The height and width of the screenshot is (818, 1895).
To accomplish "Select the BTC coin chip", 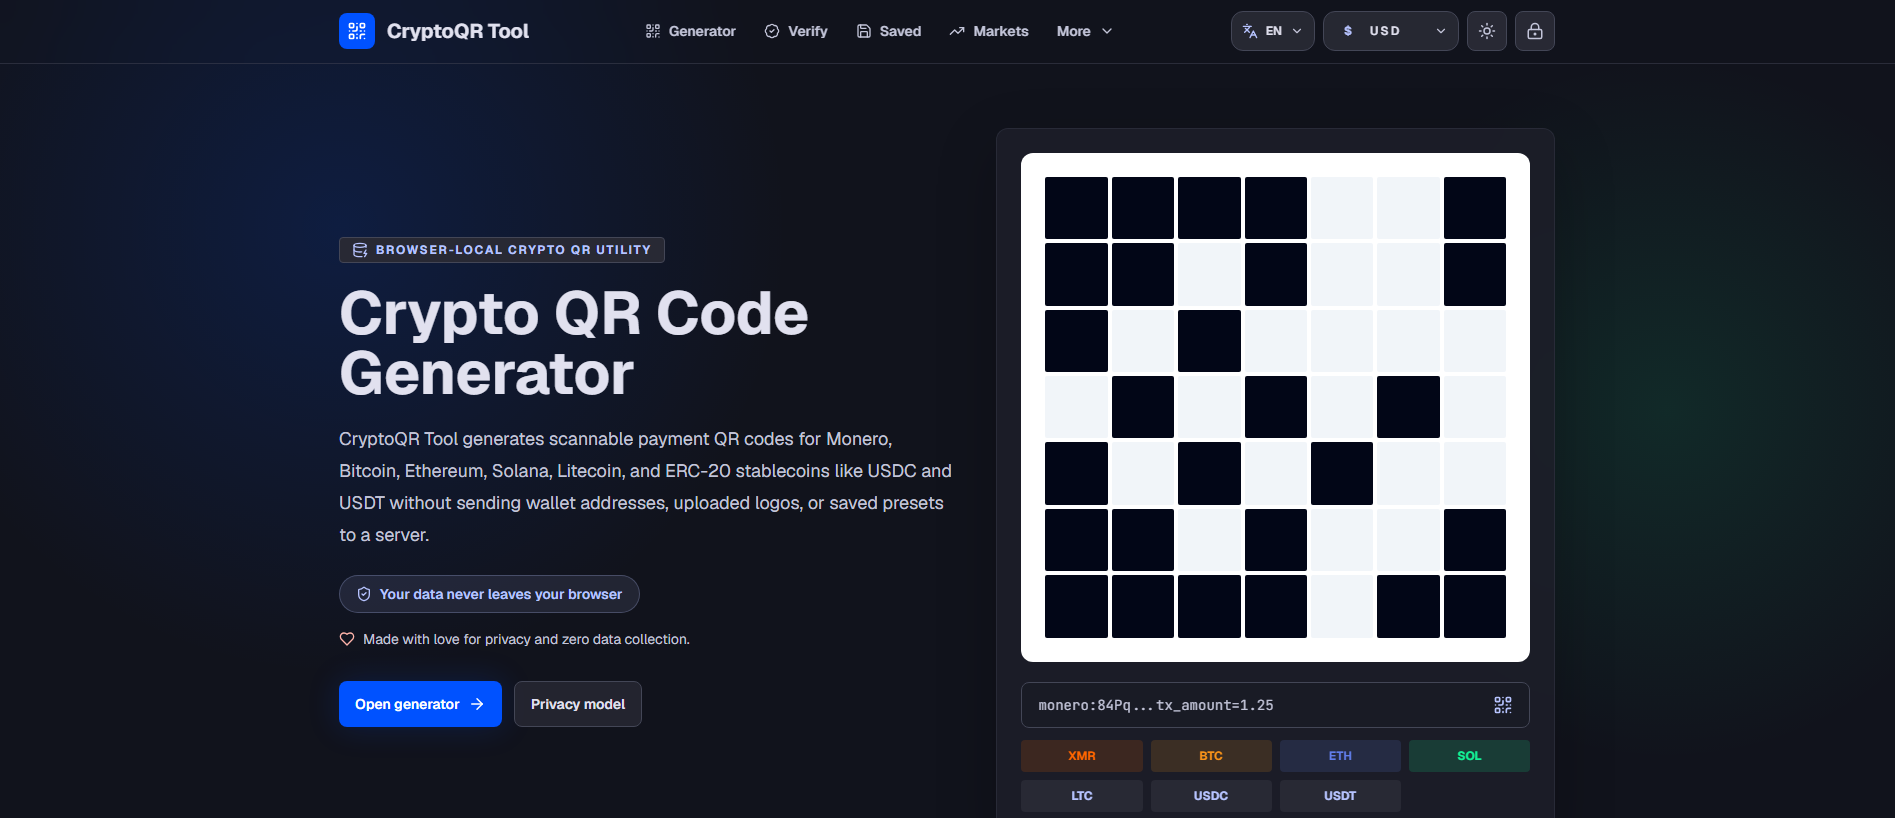I will 1211,756.
